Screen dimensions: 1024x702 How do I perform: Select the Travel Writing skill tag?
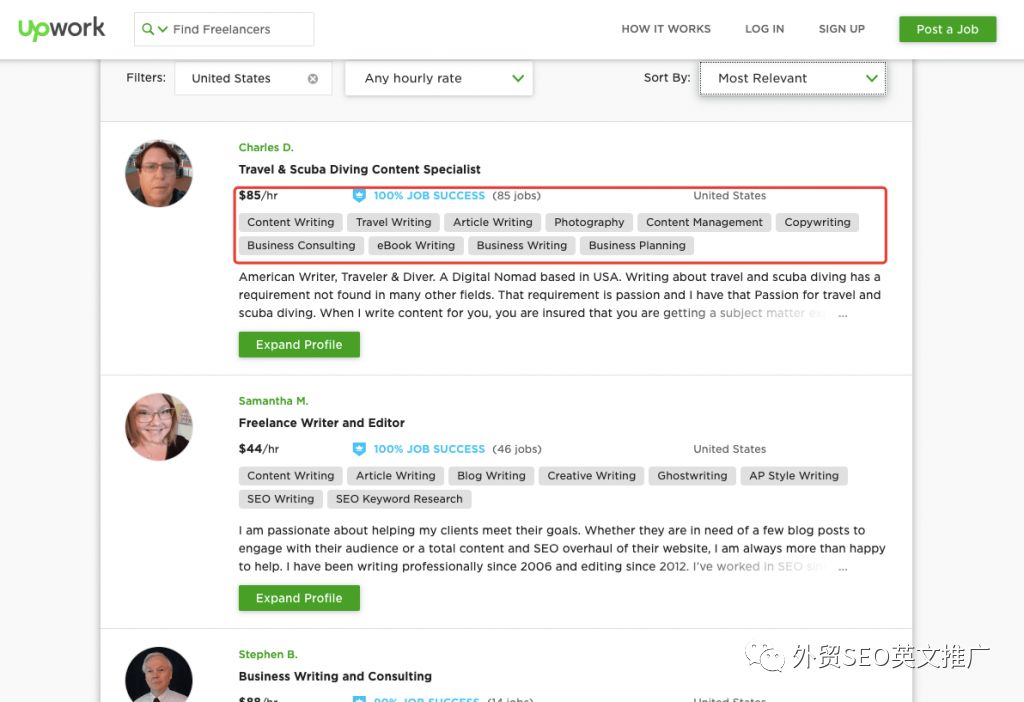pos(393,222)
